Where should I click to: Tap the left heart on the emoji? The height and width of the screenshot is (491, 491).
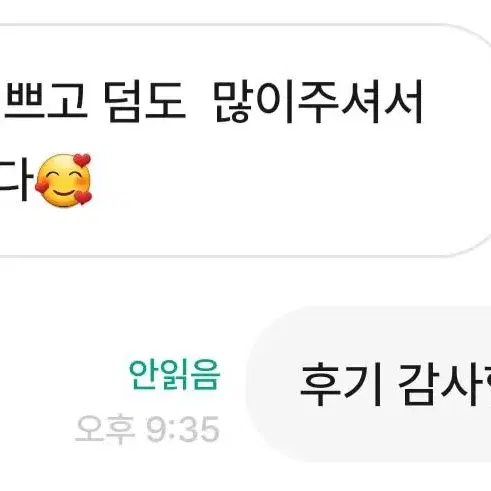point(42,186)
